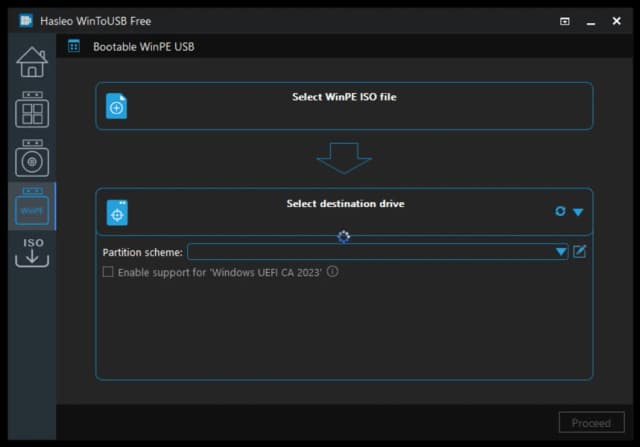The width and height of the screenshot is (640, 447).
Task: Click the 'Bootable WinPE USB' title text
Action: click(144, 47)
